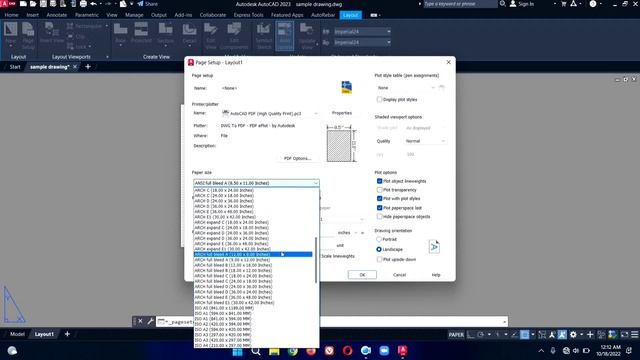Toggle Plot with plot styles checkbox

point(379,198)
